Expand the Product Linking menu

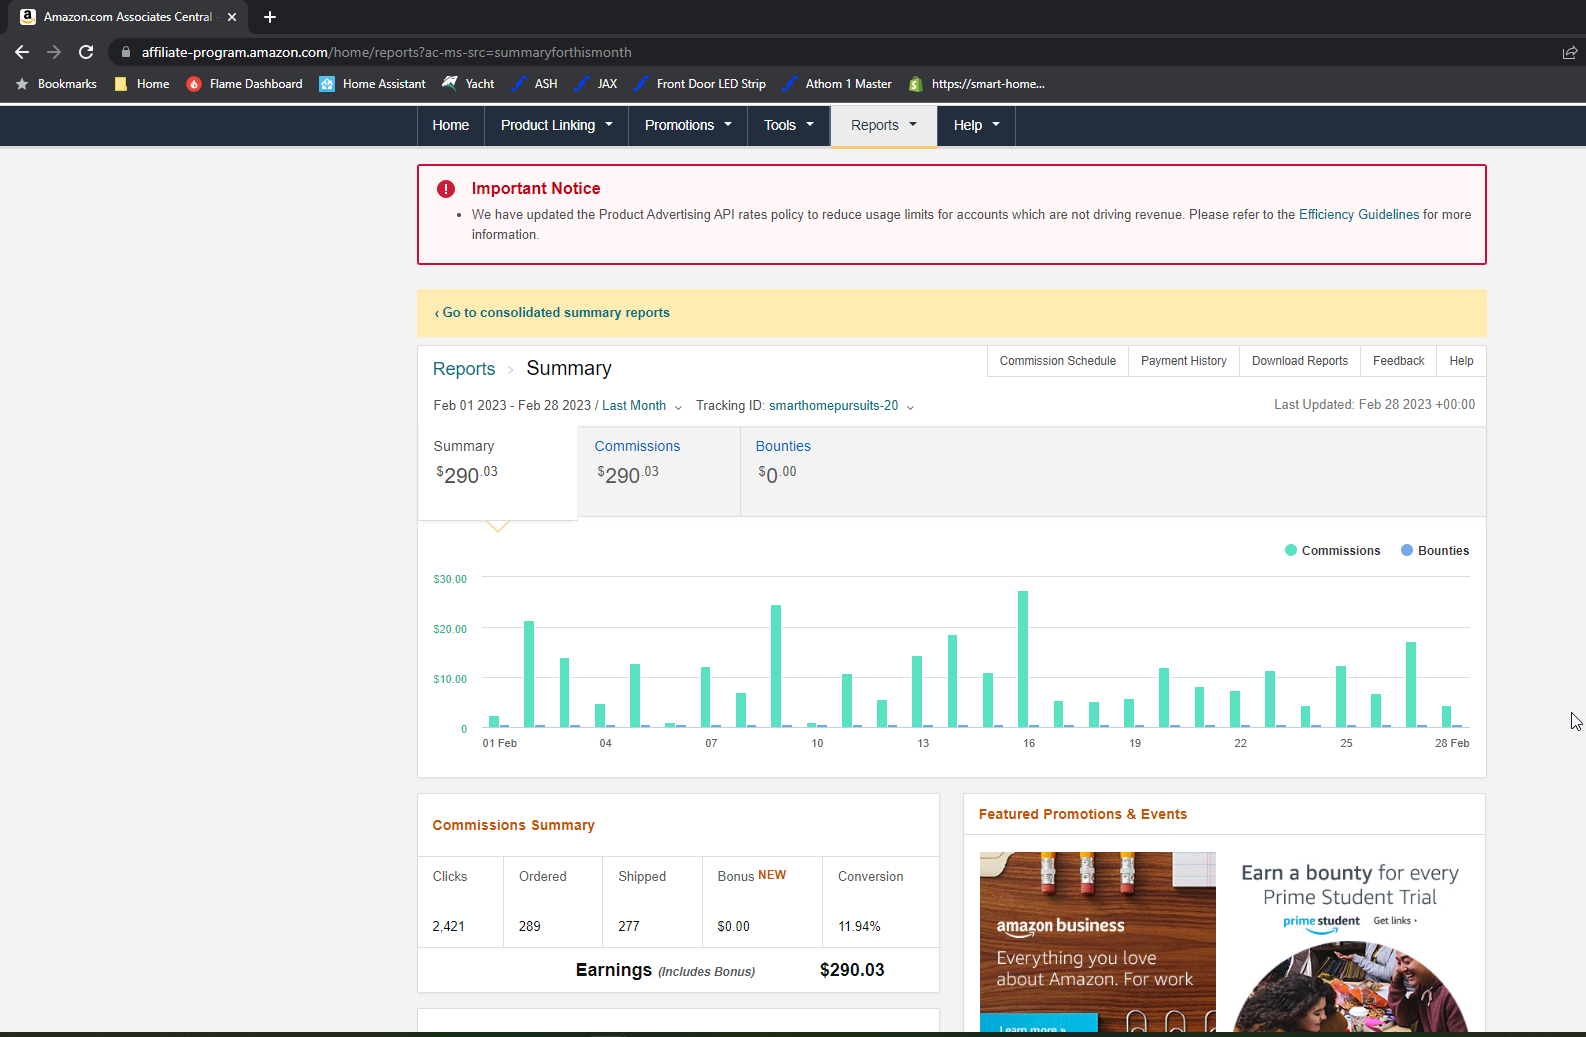pos(556,125)
